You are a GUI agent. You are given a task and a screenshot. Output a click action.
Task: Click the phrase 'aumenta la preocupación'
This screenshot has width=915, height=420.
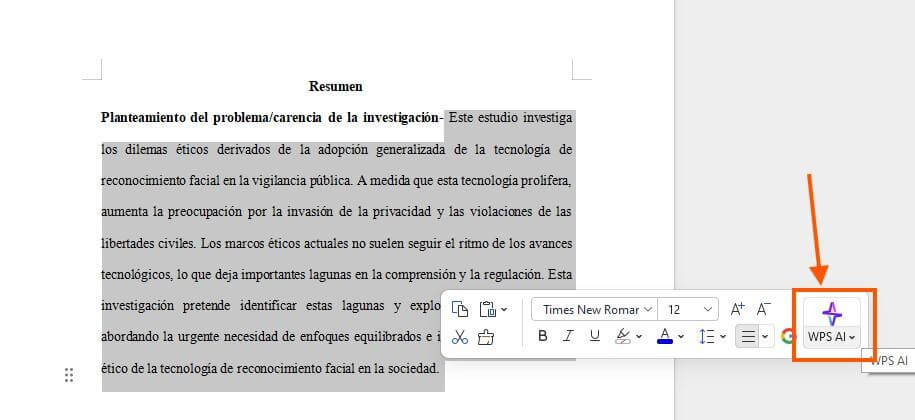point(172,212)
